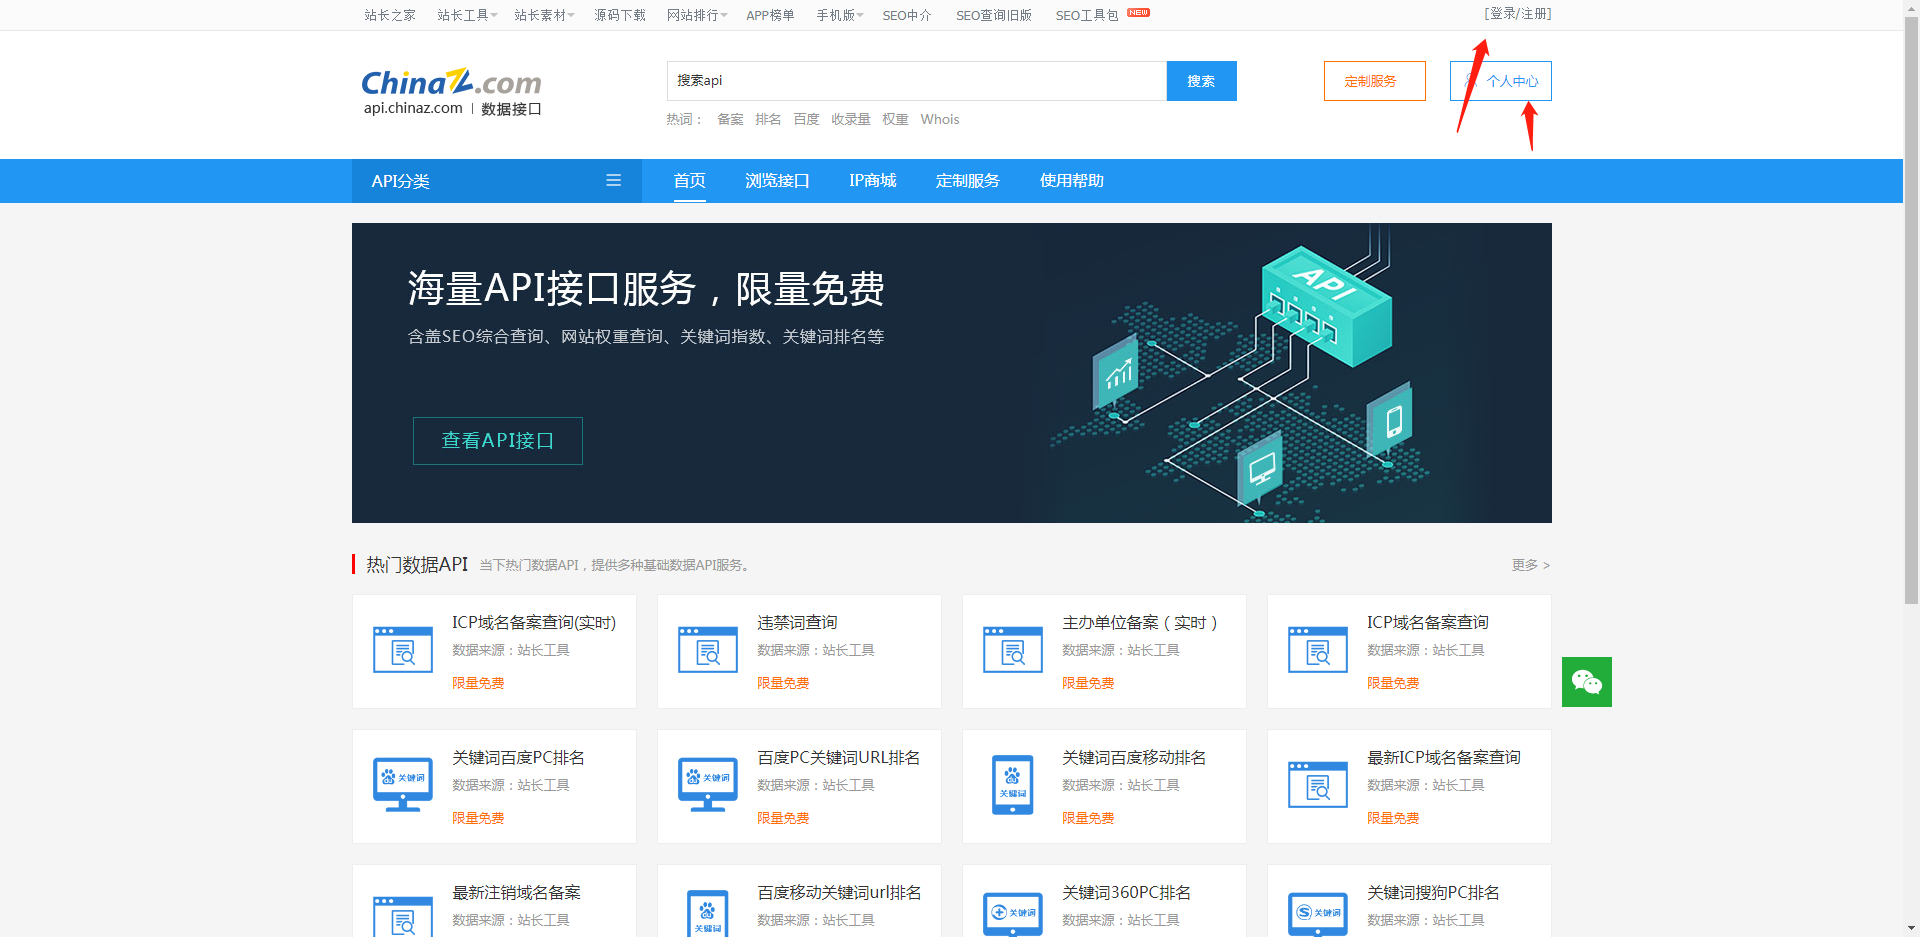Go to the 首页 nav tab
This screenshot has width=1920, height=937.
(x=690, y=181)
